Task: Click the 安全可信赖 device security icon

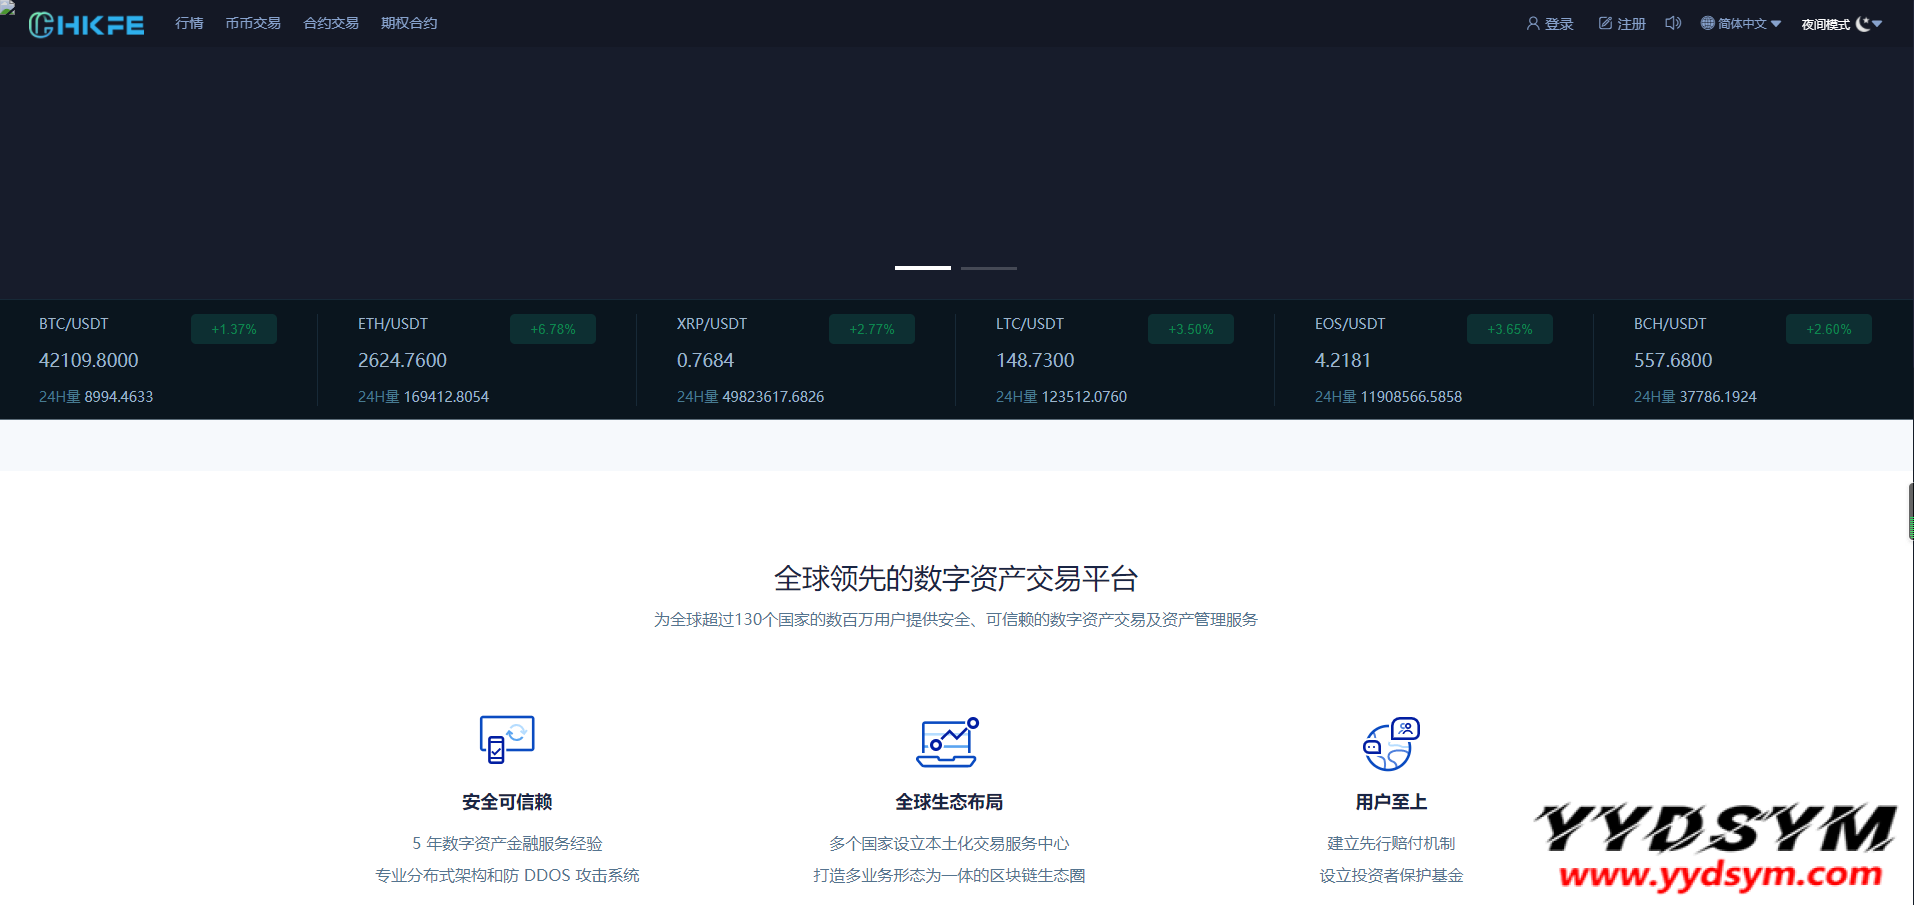Action: point(507,740)
